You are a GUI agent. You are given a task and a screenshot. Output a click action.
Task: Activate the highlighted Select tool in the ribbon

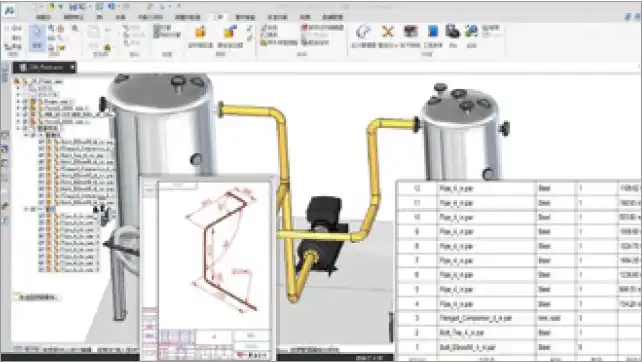pyautogui.click(x=37, y=37)
